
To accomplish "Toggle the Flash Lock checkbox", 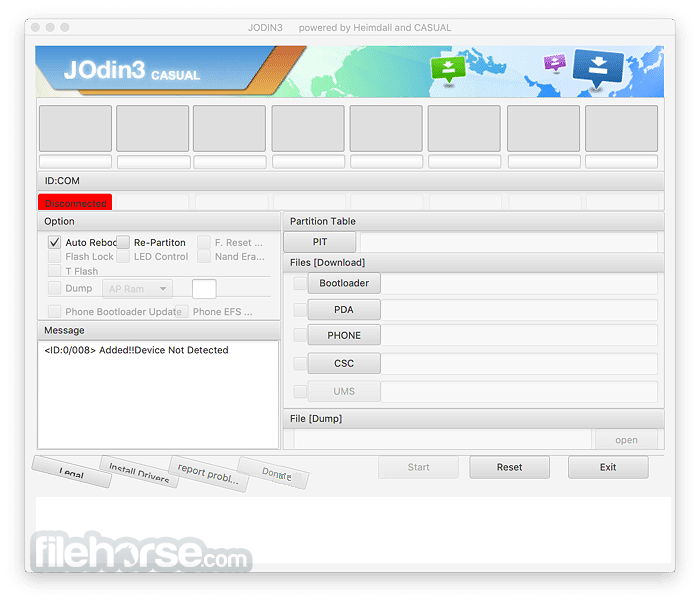I will pos(54,257).
